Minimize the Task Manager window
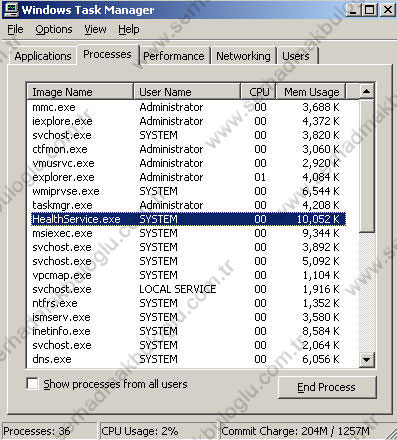This screenshot has width=397, height=440. tap(353, 9)
